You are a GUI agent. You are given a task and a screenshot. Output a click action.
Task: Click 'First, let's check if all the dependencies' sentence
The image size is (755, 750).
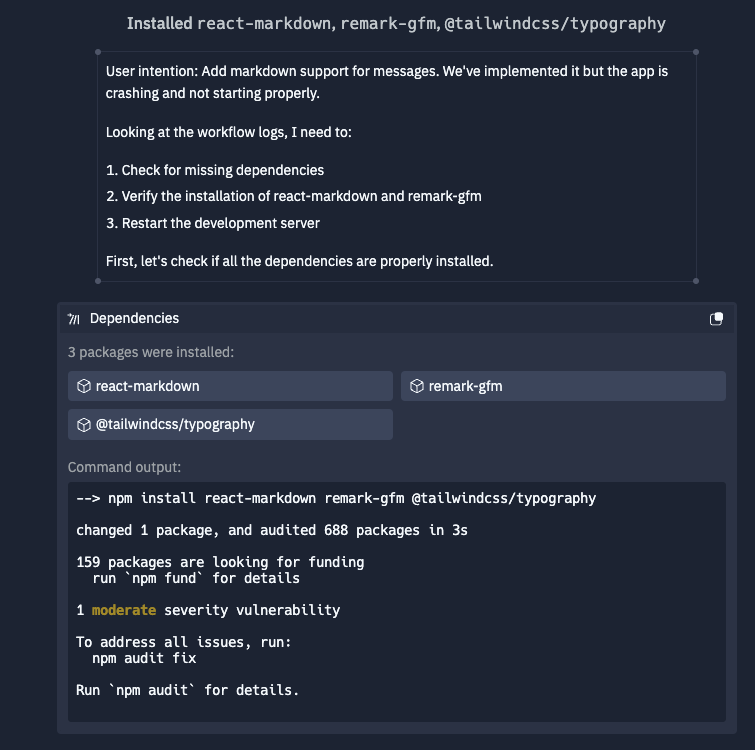(x=299, y=261)
